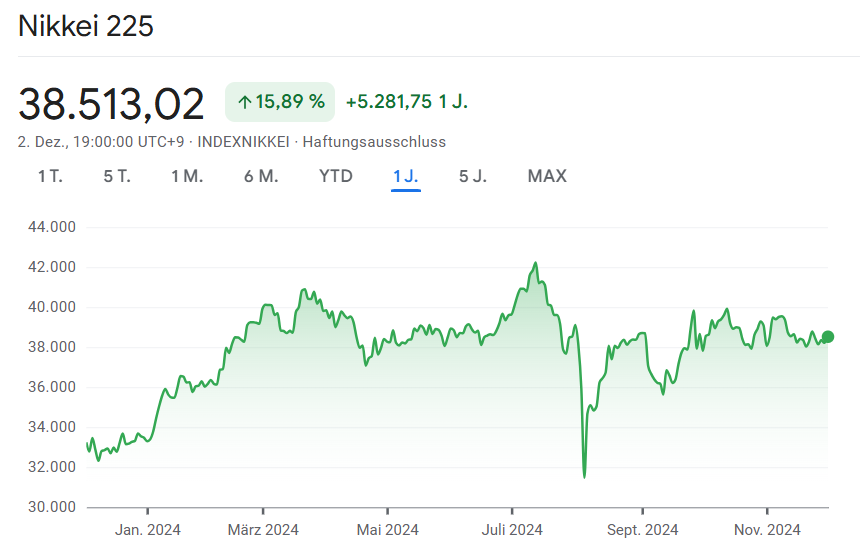Show the MAX chart range
Screen dimensions: 860x556
pyautogui.click(x=547, y=177)
